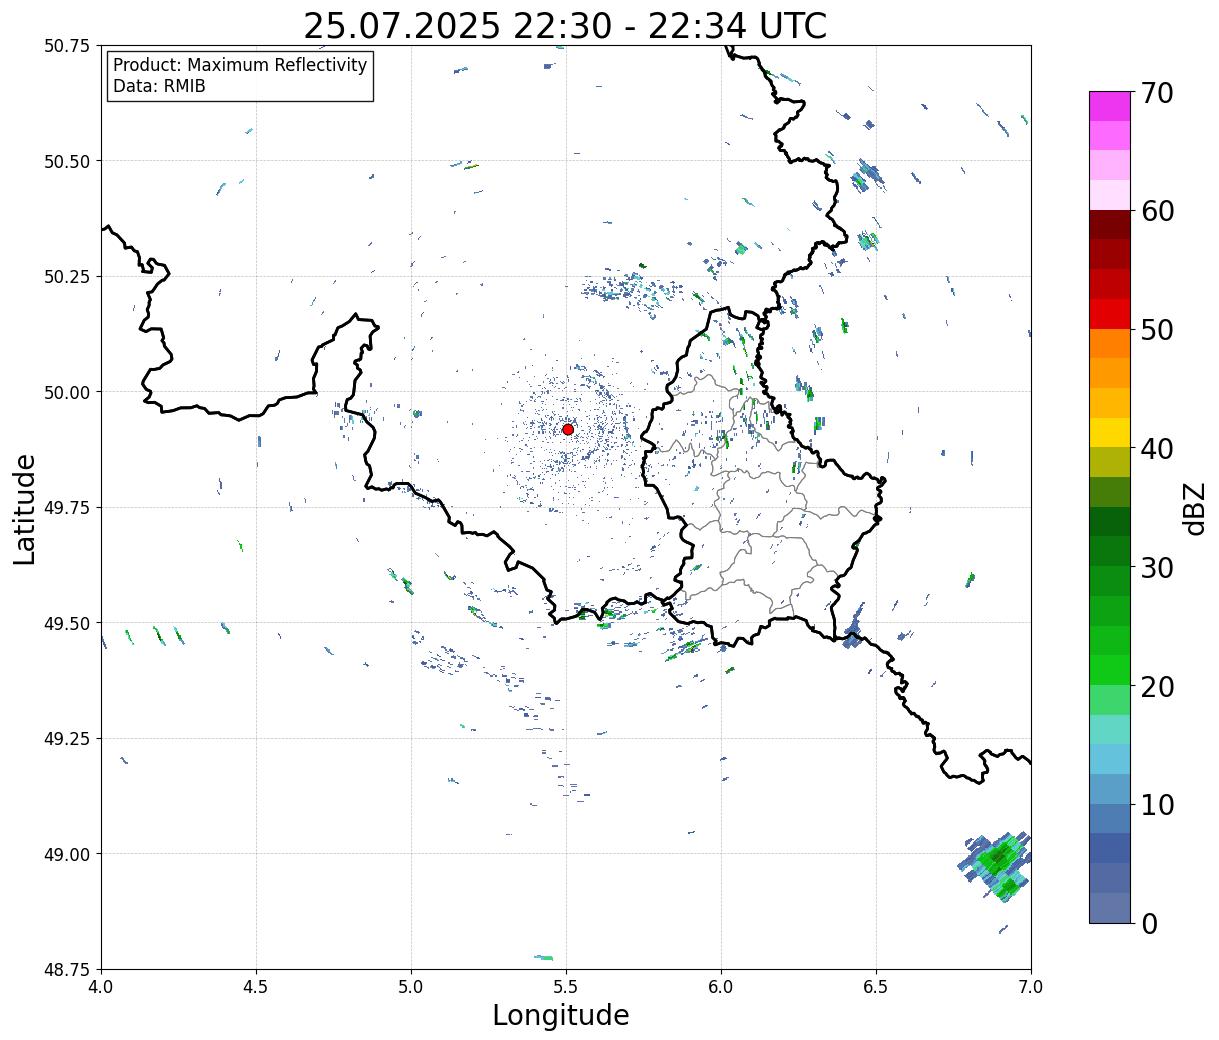Click the dark red colorbar segment below 60
This screenshot has height=1040, width=1219.
[x=1110, y=225]
